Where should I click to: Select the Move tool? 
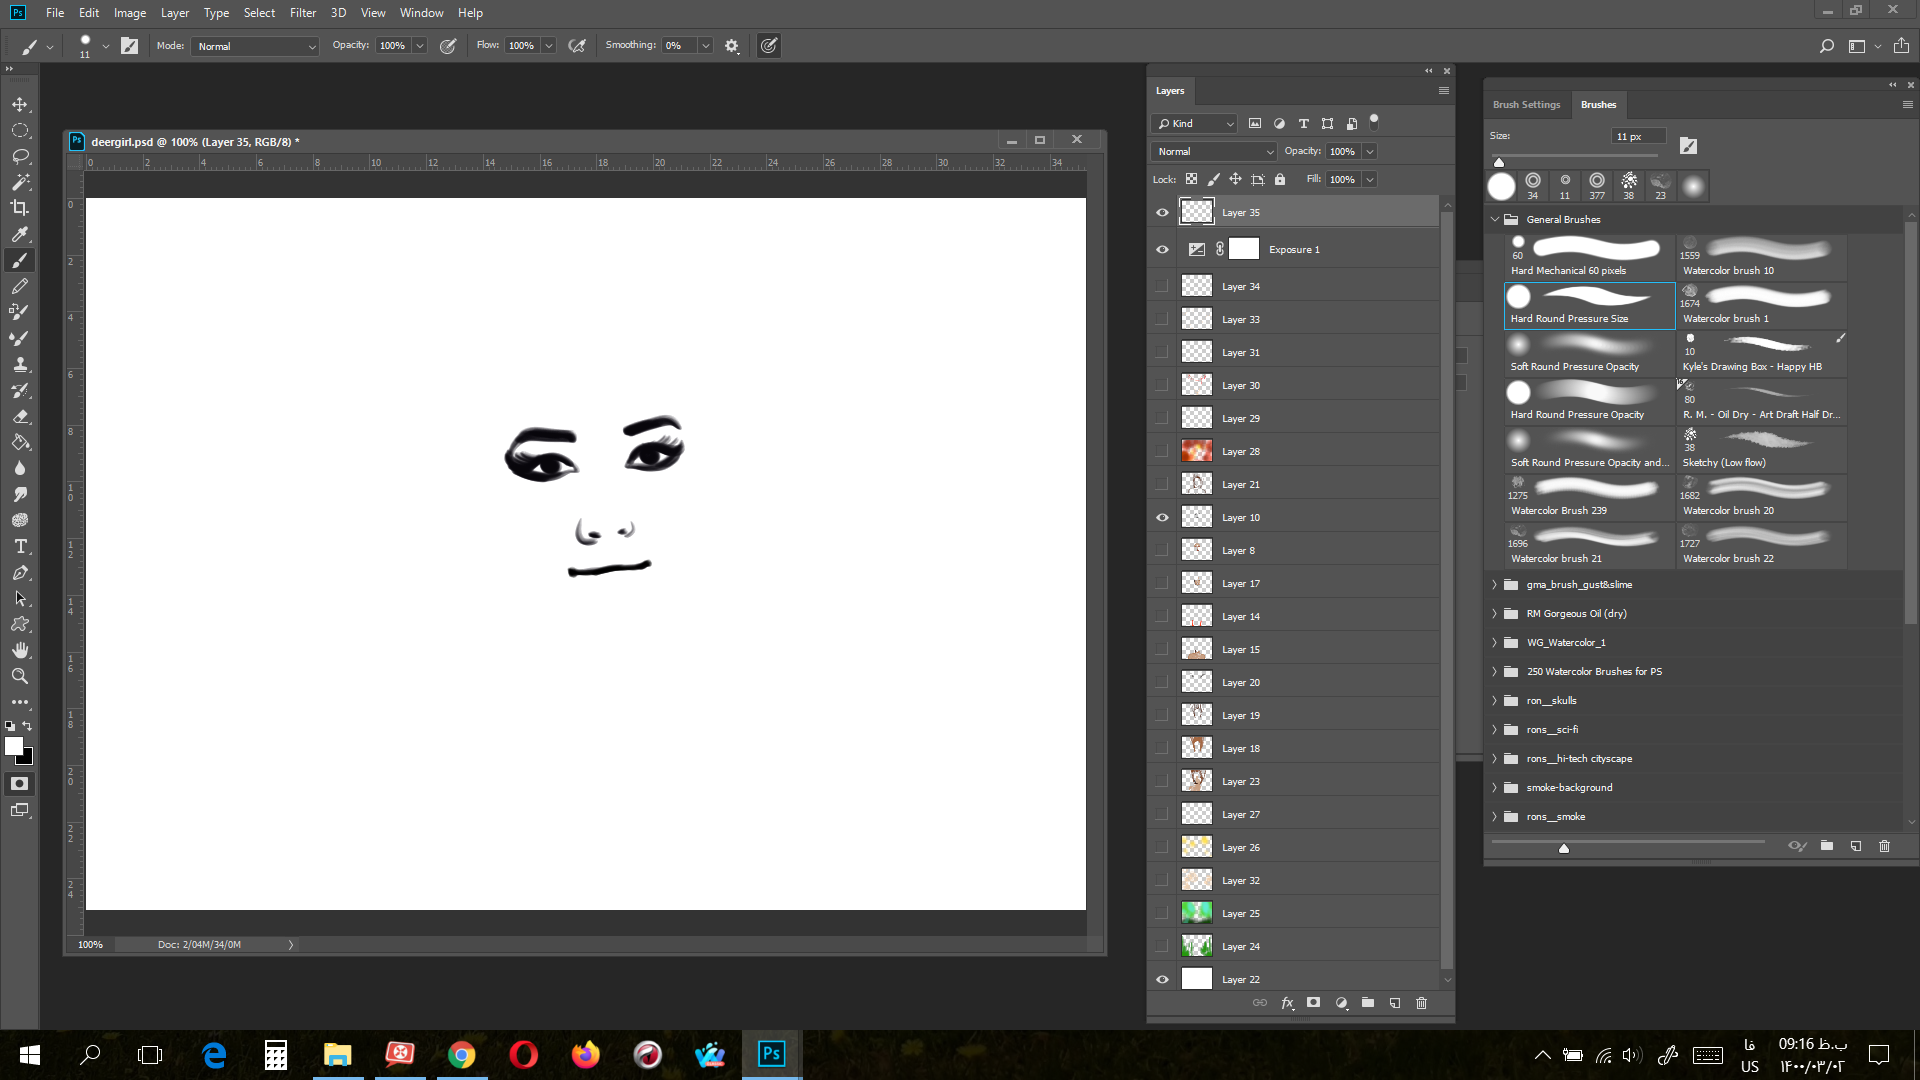point(20,105)
